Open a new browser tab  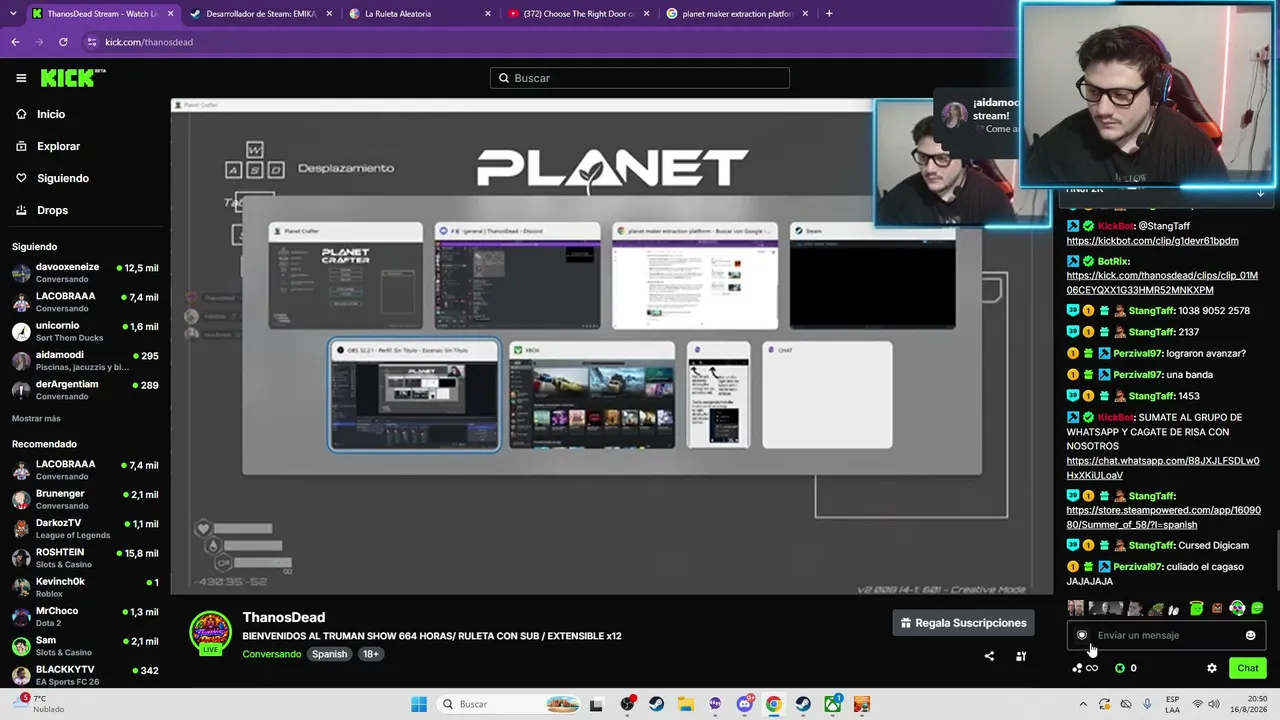829,14
